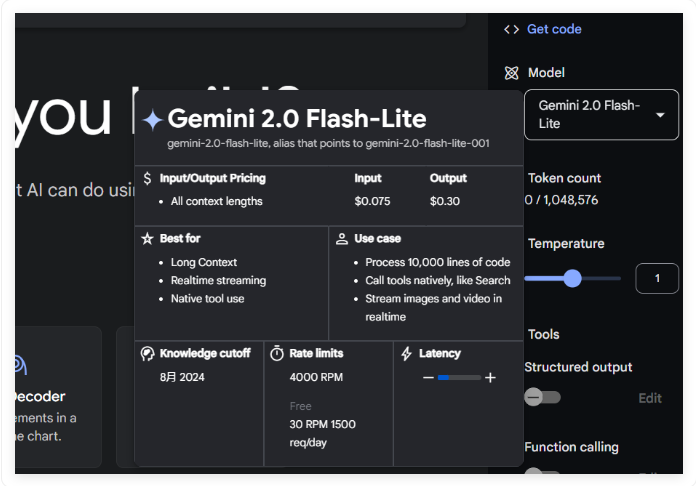Click the '30 RPM 1500 req/day' free limit
Screen dimensions: 696x486
point(322,433)
